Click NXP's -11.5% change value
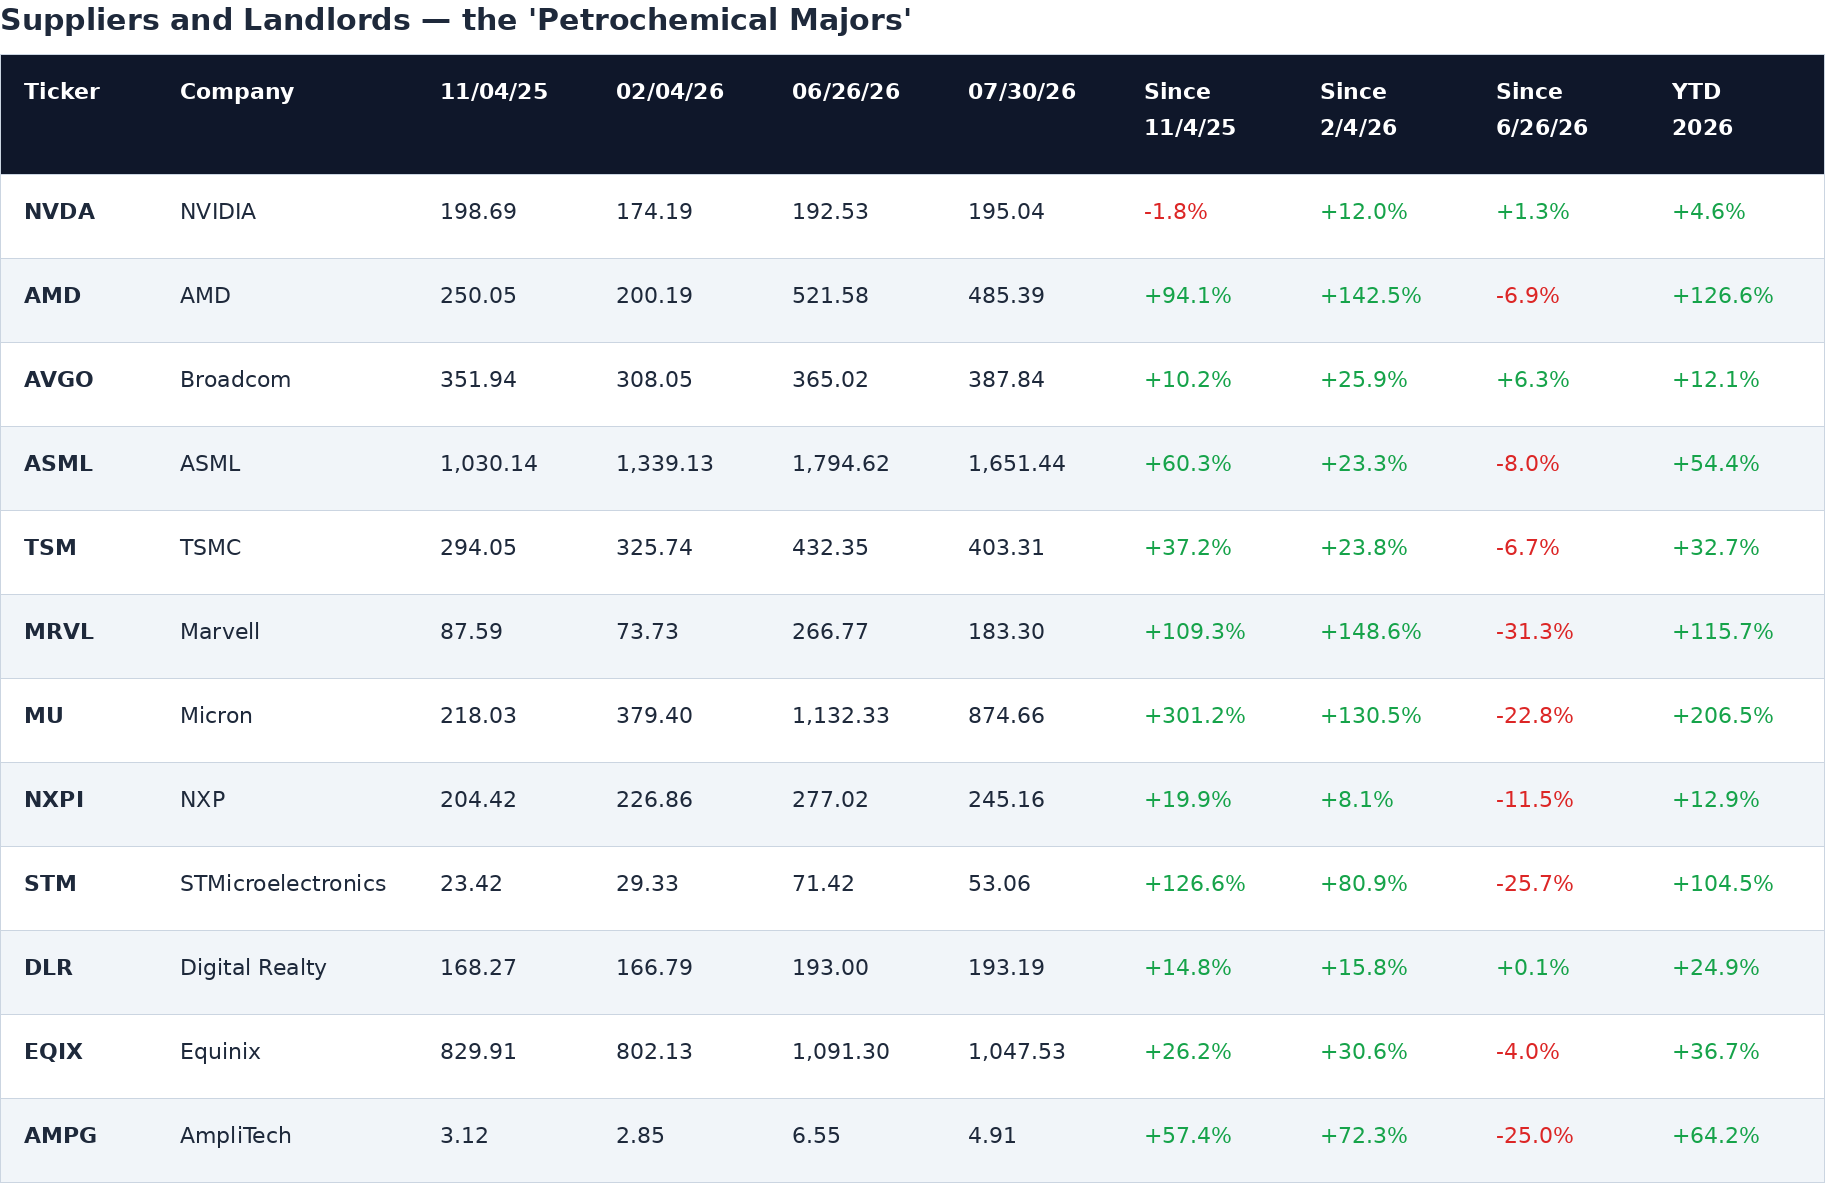Viewport: 1826px width, 1186px height. (x=1535, y=800)
